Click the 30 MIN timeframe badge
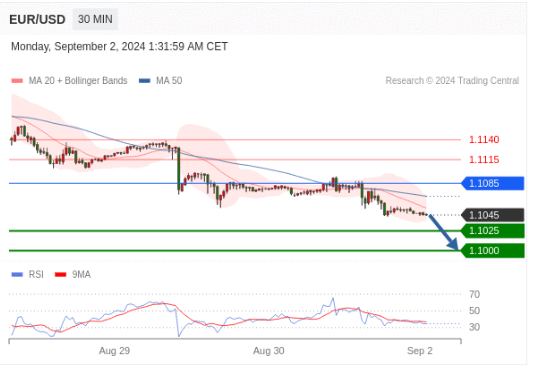The width and height of the screenshot is (534, 368). [95, 19]
